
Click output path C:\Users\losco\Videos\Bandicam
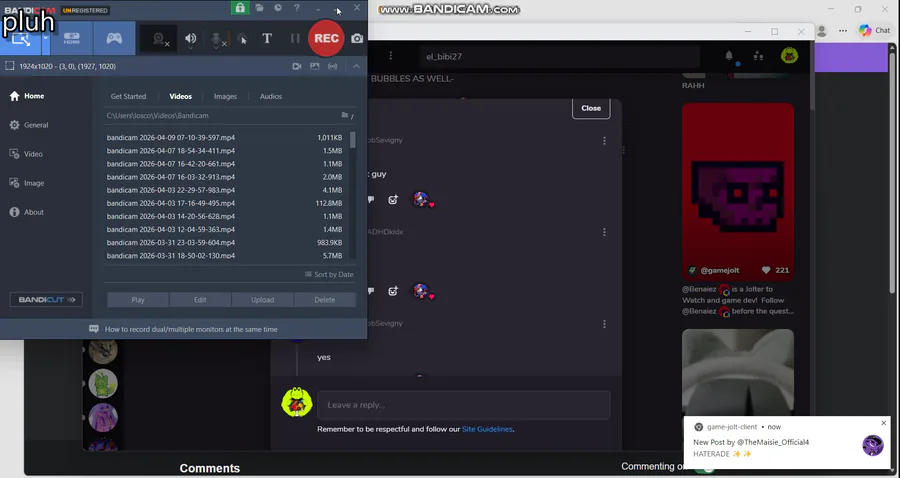click(157, 115)
